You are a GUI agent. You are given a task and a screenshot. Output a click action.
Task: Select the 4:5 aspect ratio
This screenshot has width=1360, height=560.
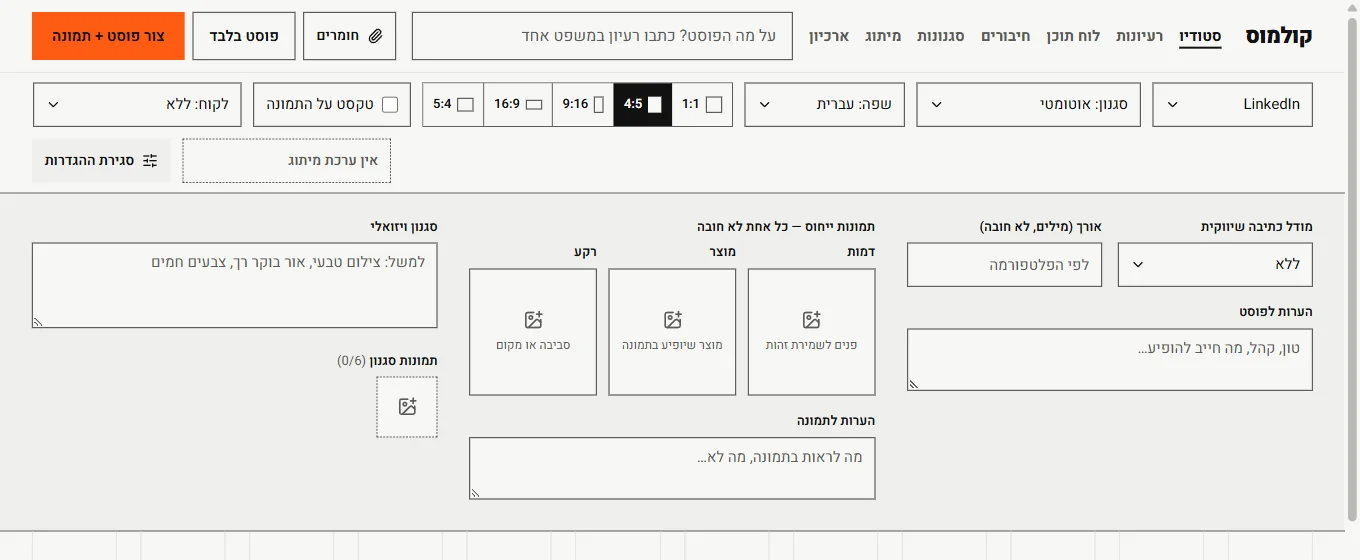point(643,104)
